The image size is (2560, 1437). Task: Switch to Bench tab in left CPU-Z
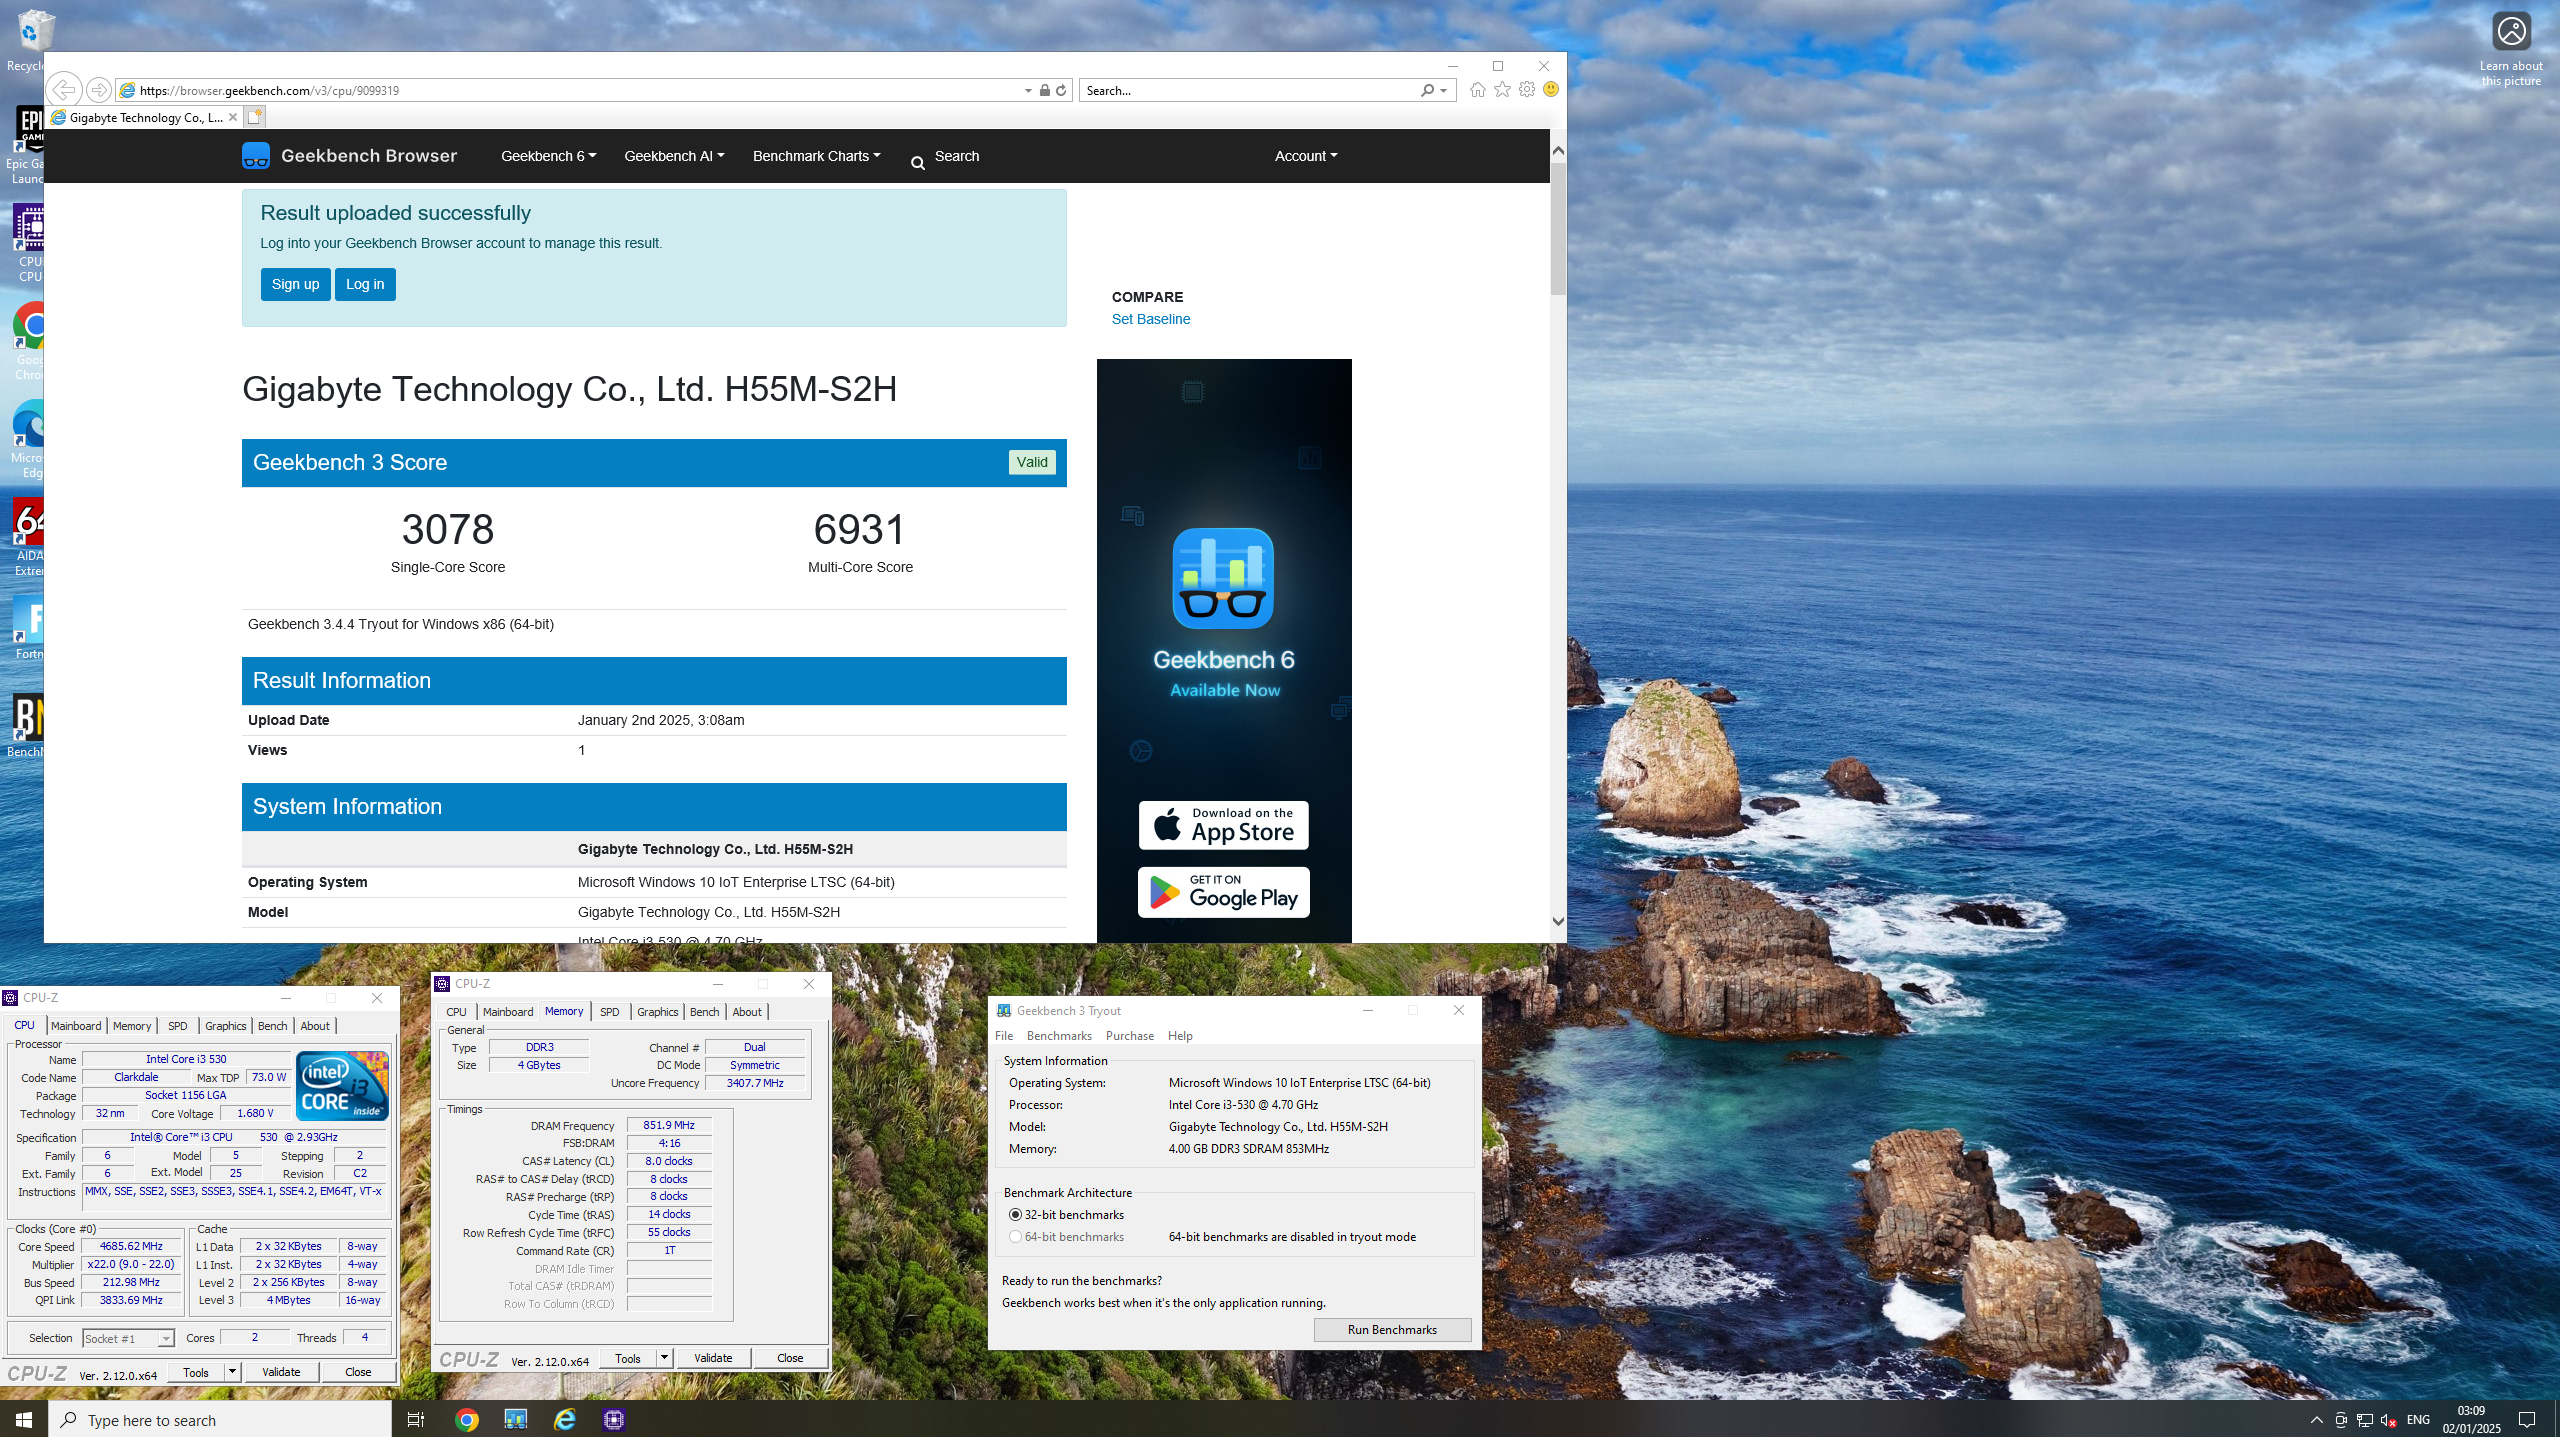coord(272,1026)
